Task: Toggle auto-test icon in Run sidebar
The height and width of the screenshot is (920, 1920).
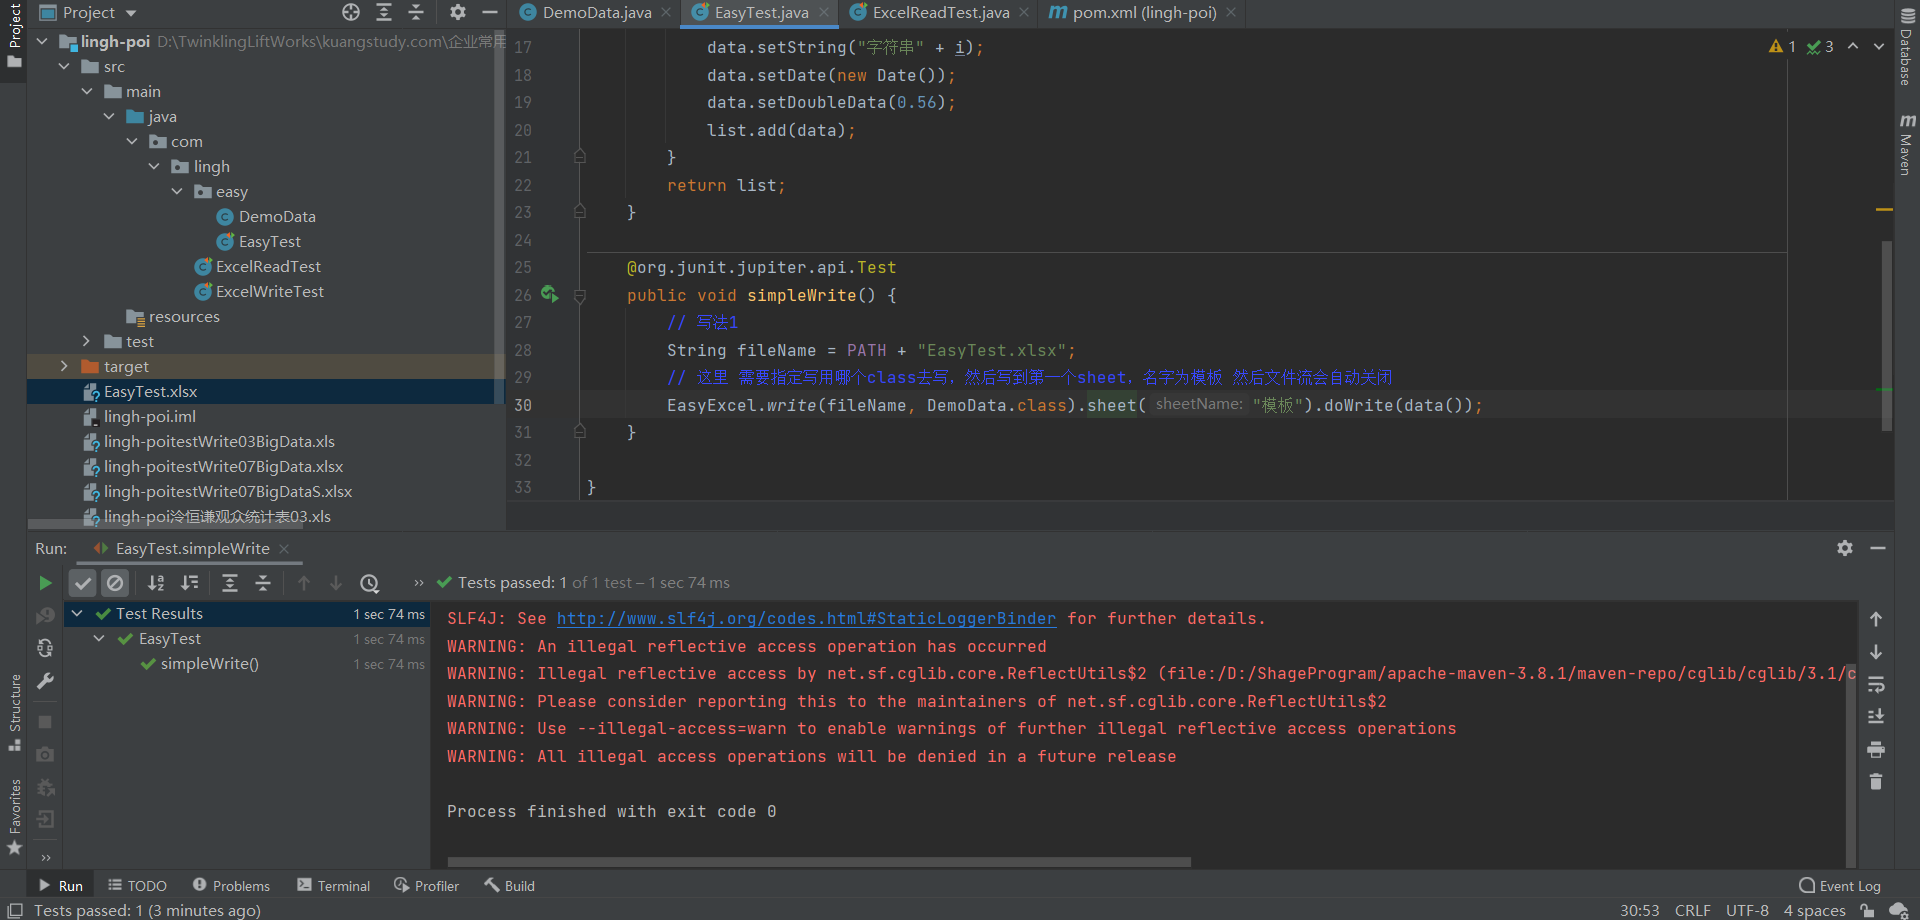Action: (x=45, y=648)
